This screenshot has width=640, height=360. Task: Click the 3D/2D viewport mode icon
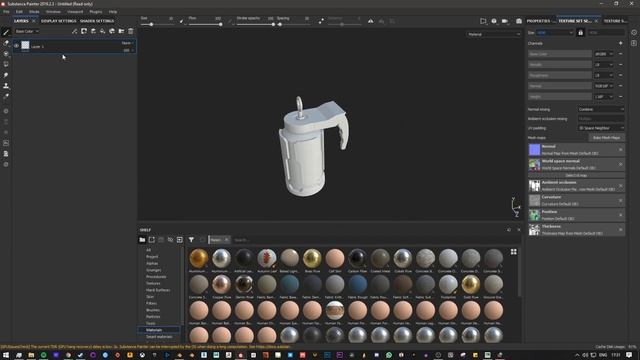(x=483, y=21)
